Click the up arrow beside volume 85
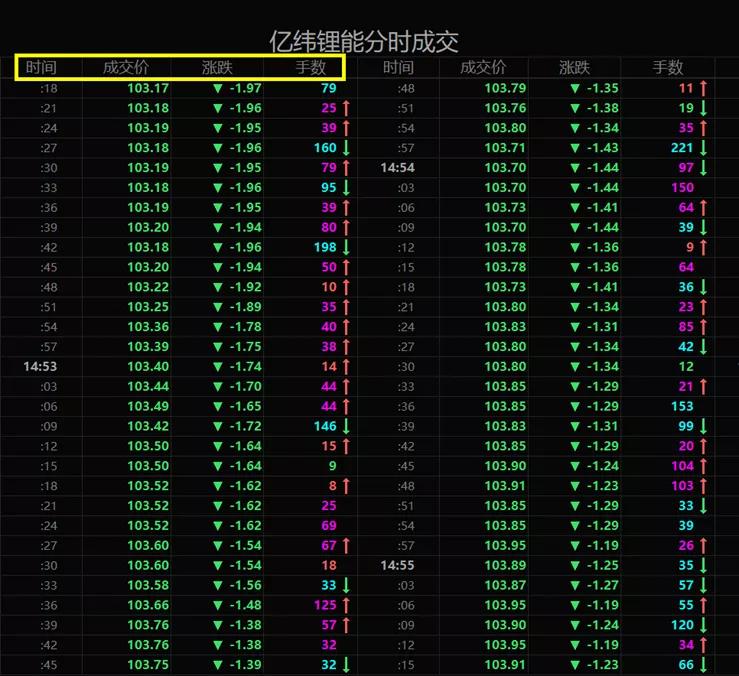 [x=703, y=327]
